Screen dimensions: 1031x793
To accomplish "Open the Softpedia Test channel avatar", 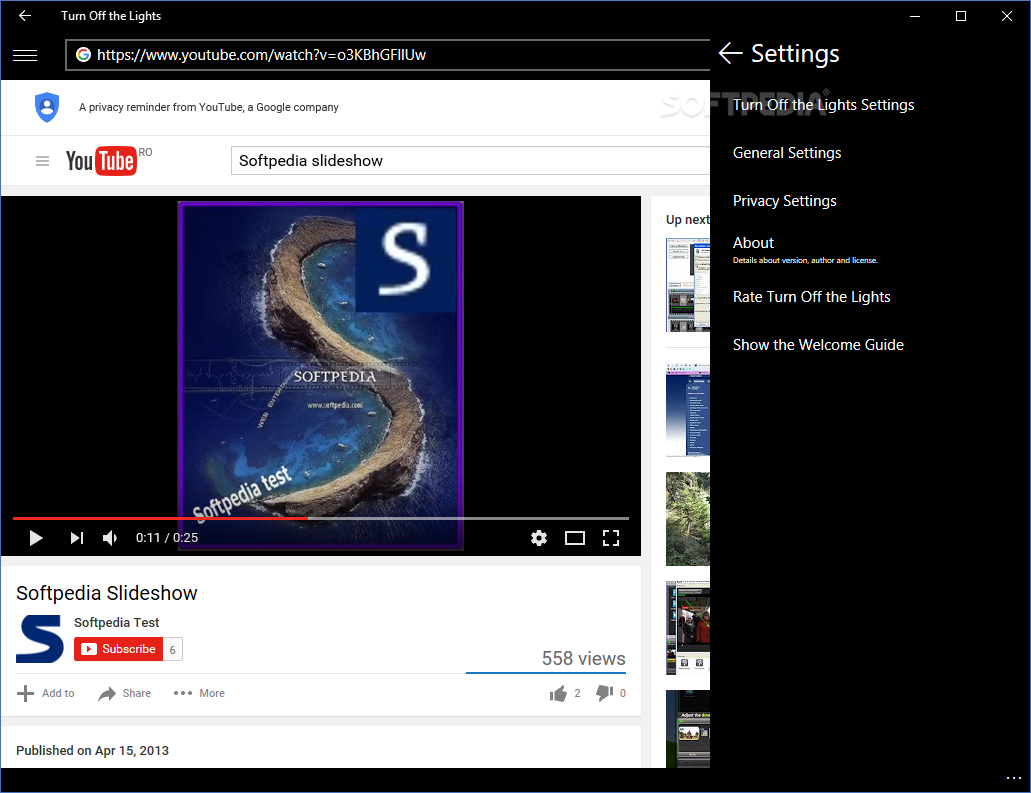I will [x=40, y=638].
